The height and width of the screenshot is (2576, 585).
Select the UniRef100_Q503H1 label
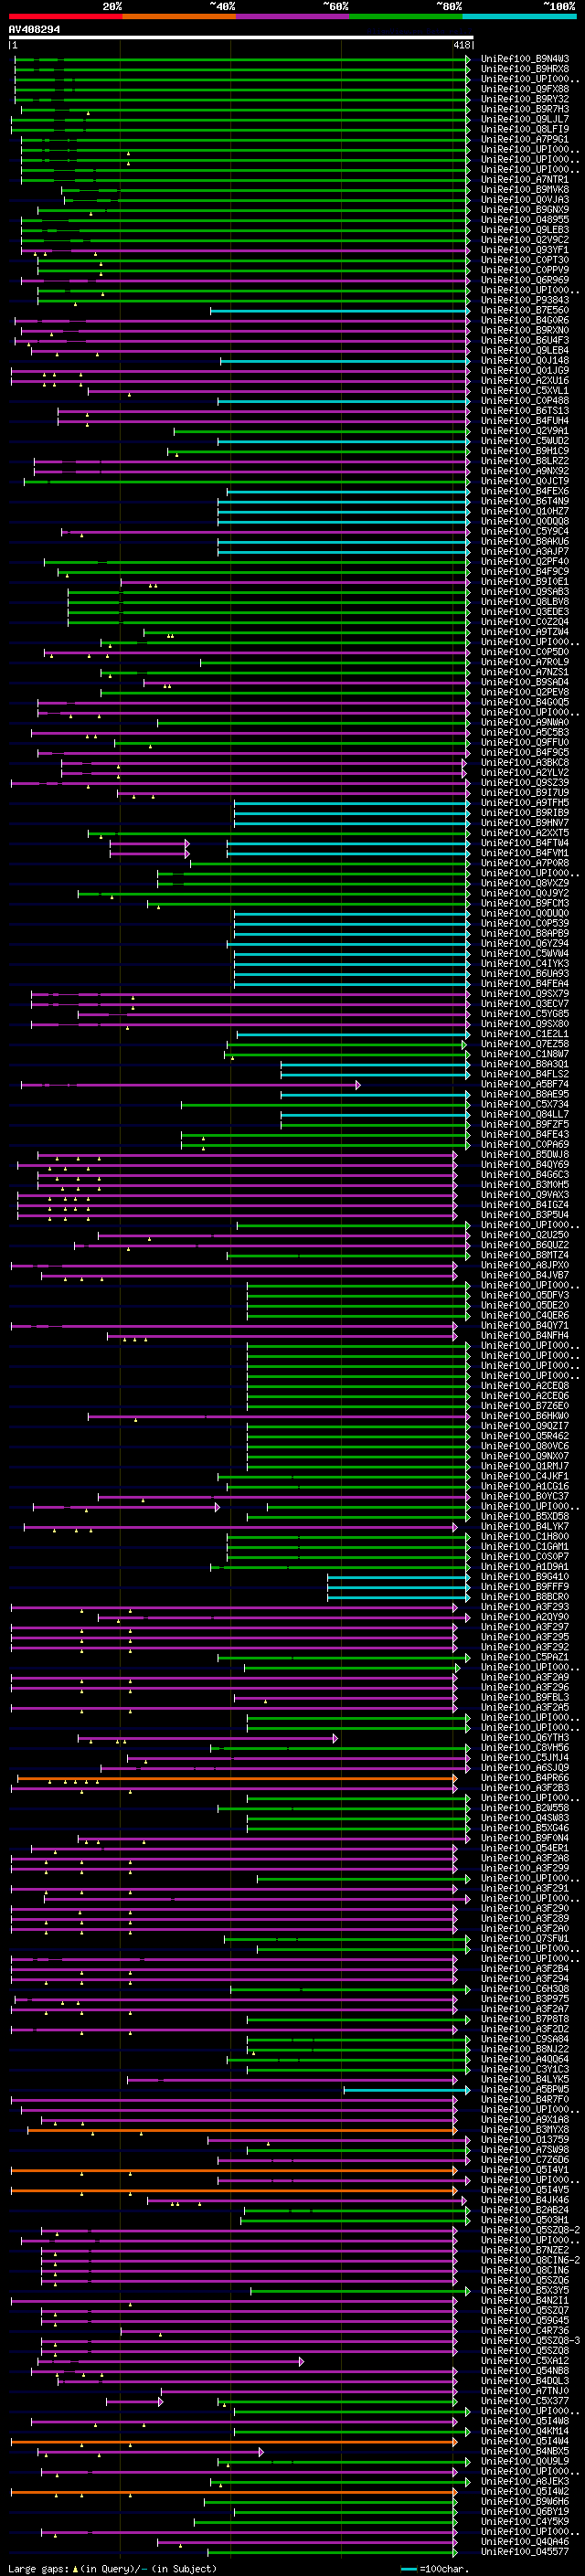coord(525,2220)
